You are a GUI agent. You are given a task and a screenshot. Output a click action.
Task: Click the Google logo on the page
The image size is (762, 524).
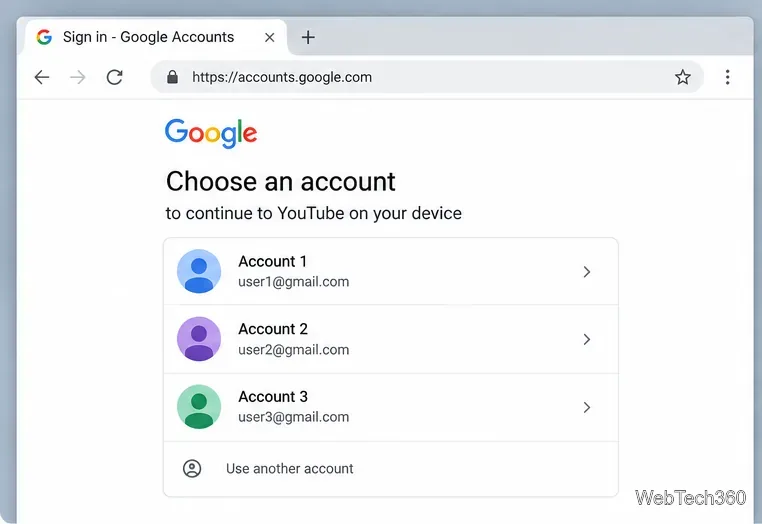pyautogui.click(x=211, y=133)
